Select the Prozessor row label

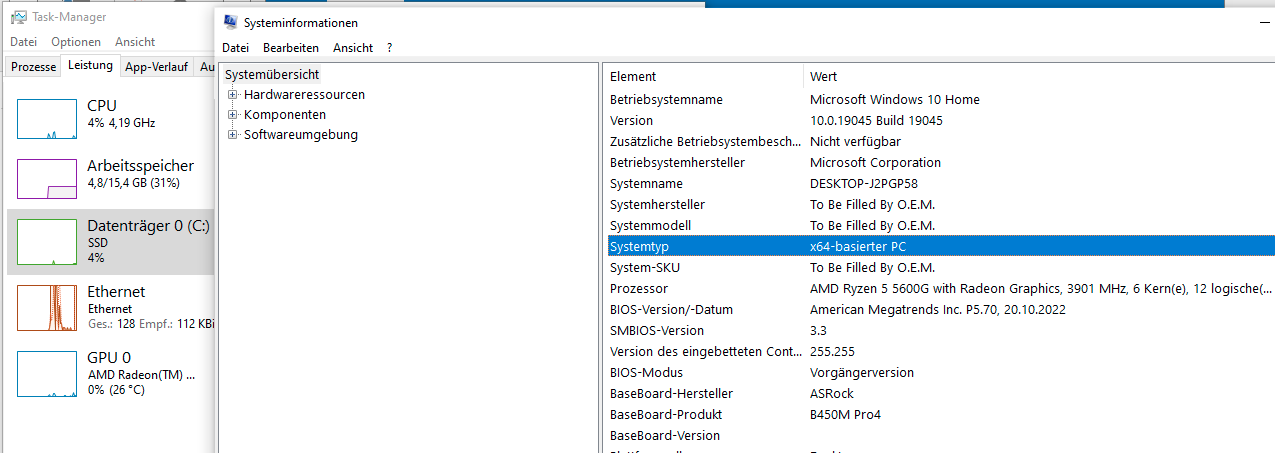638,288
